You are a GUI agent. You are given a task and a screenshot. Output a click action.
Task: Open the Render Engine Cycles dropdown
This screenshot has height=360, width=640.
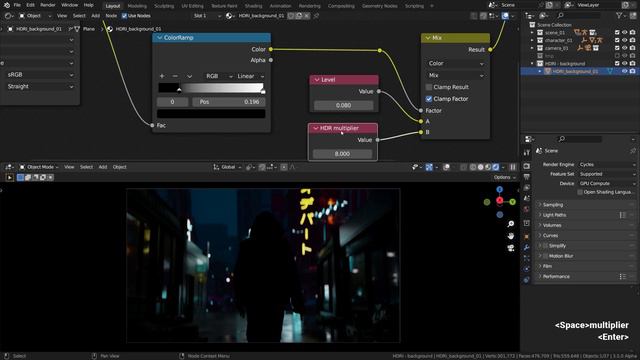coord(607,164)
